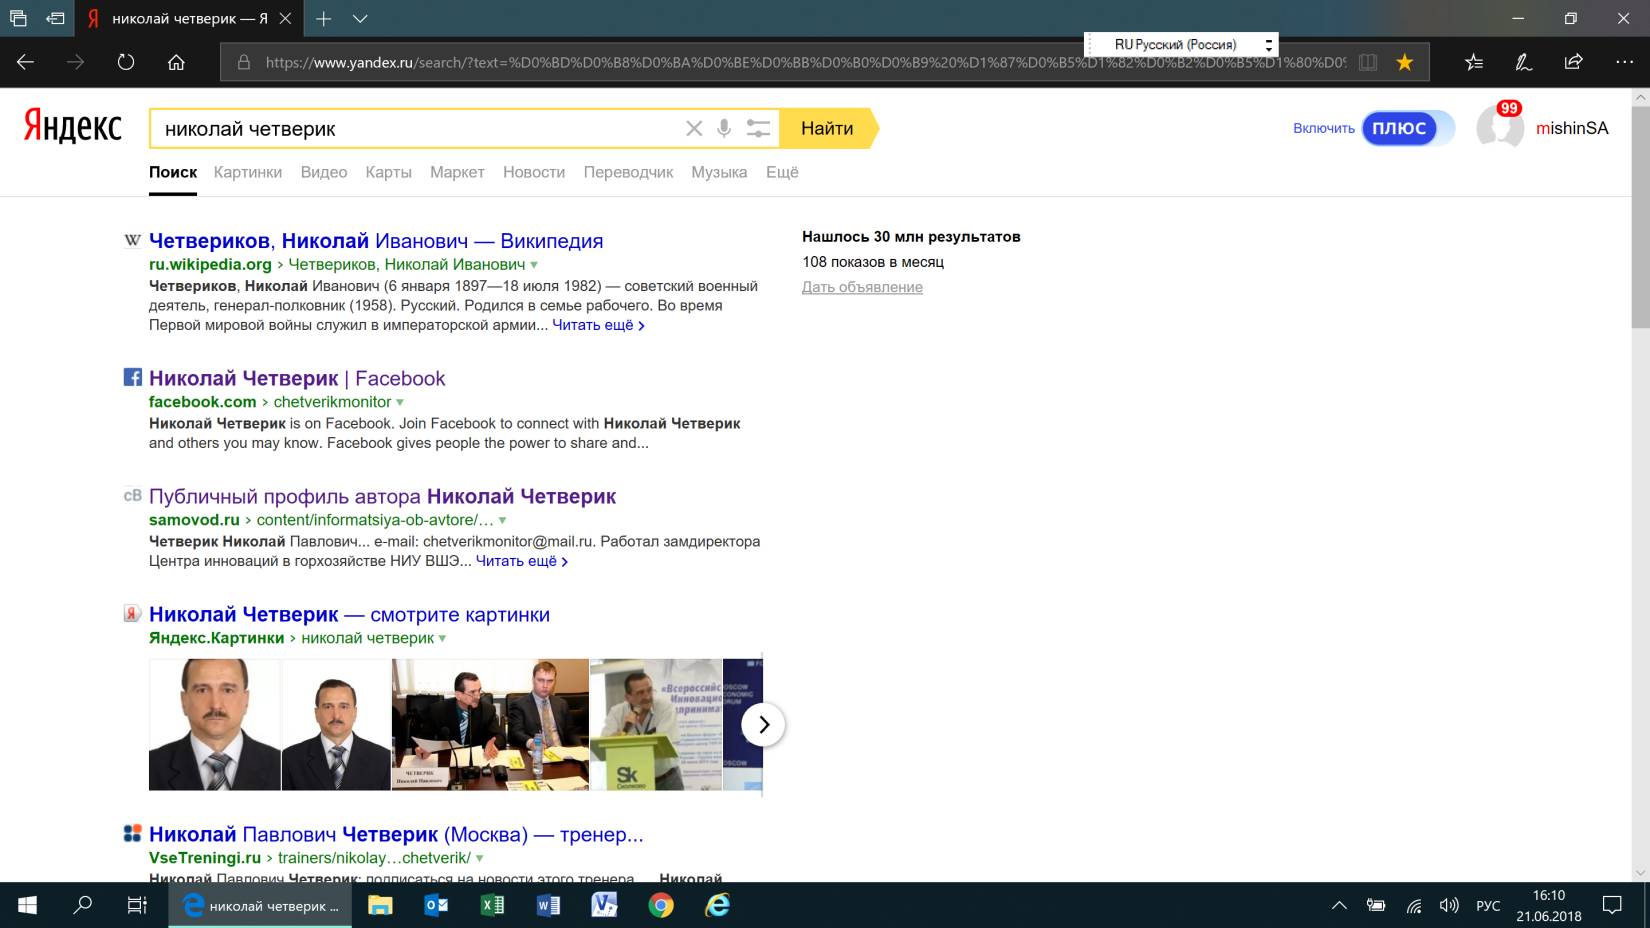This screenshot has height=928, width=1650.
Task: Click the microphone voice search icon
Action: tap(724, 128)
